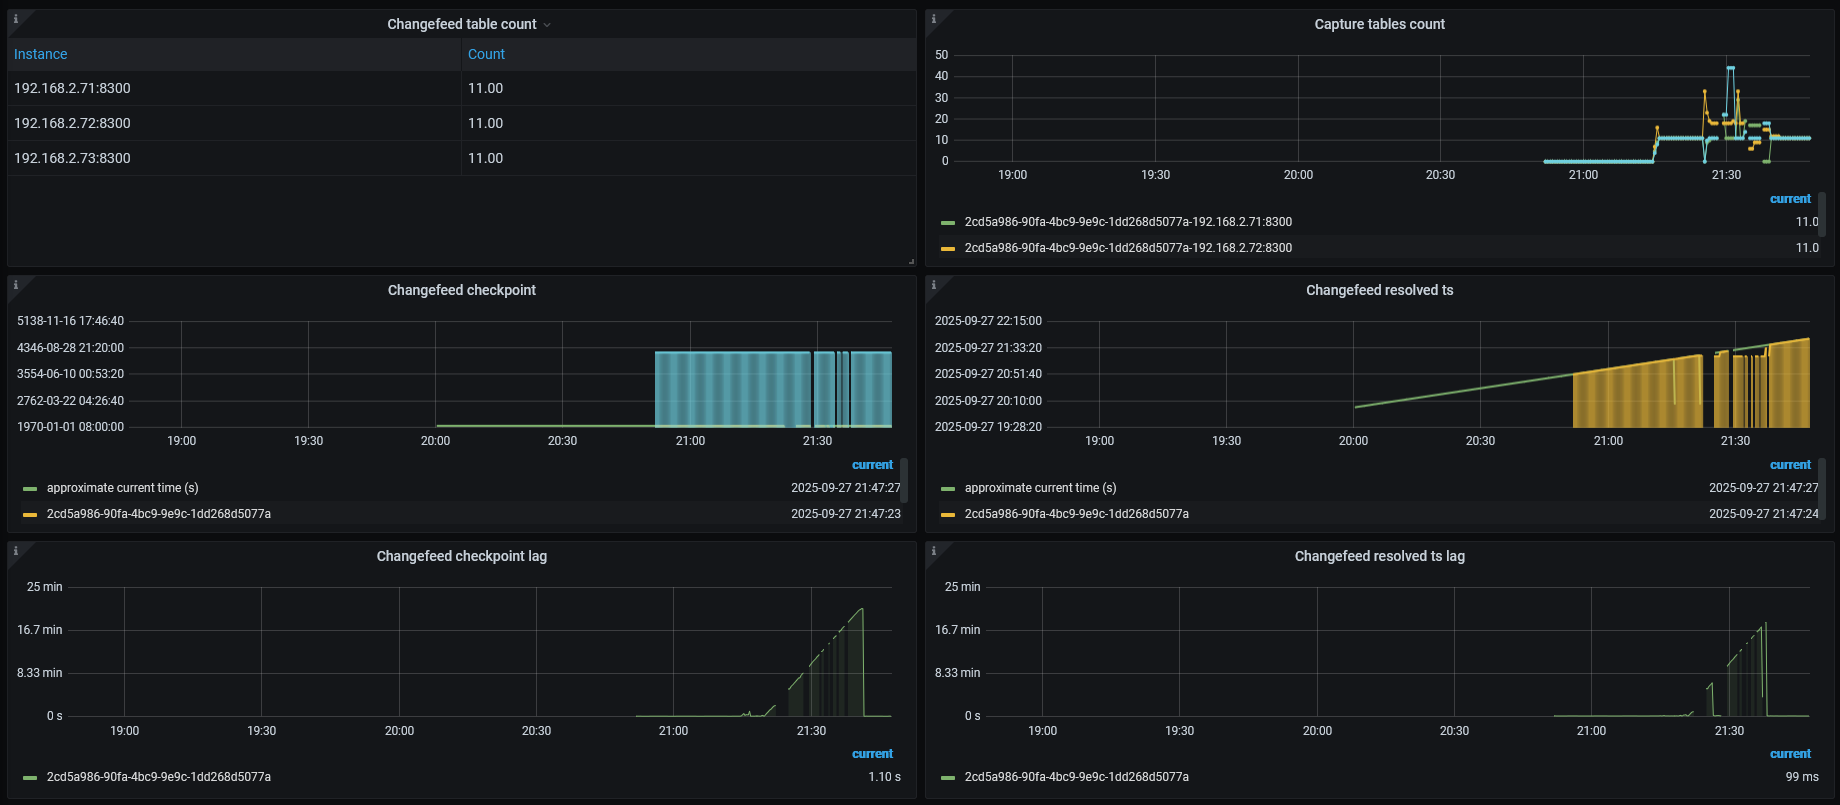Sort table by the Instance column header
The width and height of the screenshot is (1840, 805).
coord(41,54)
